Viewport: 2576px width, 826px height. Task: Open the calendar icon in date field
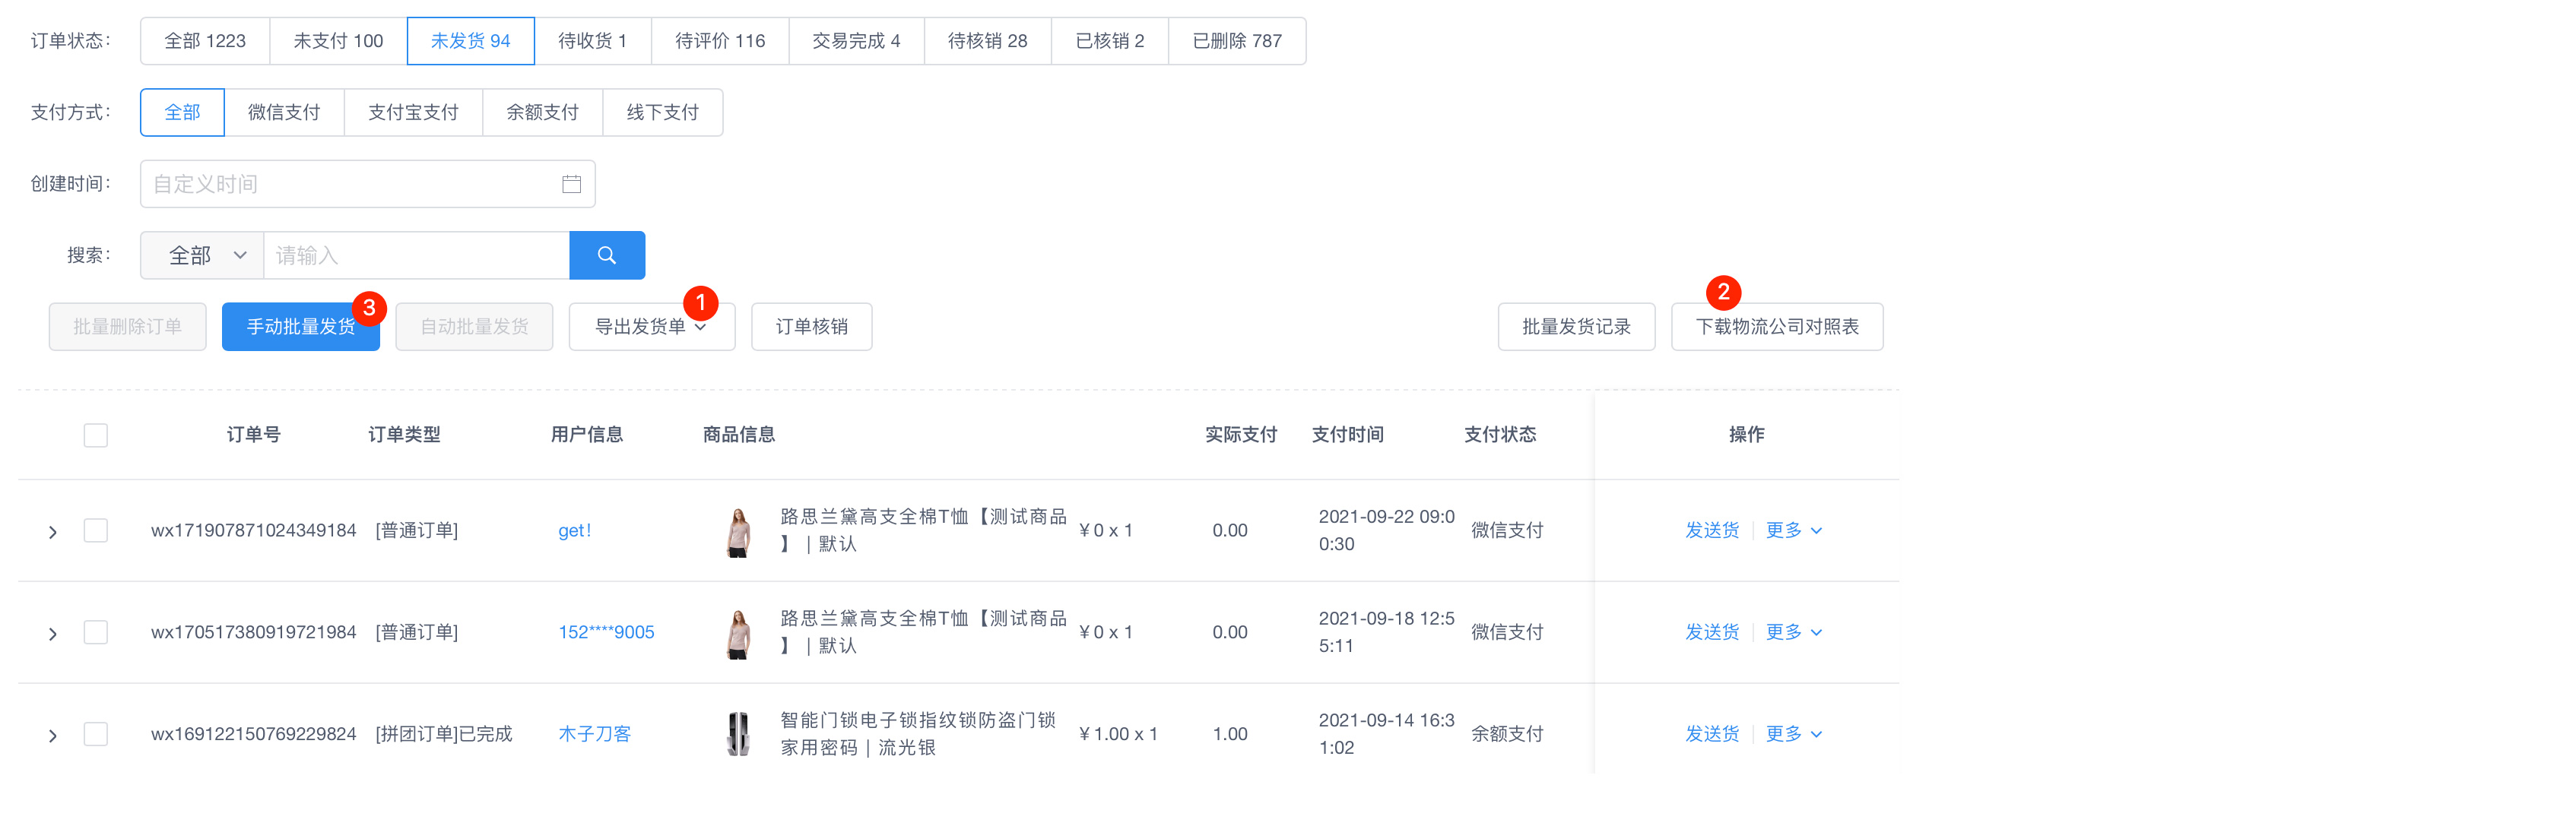(571, 184)
